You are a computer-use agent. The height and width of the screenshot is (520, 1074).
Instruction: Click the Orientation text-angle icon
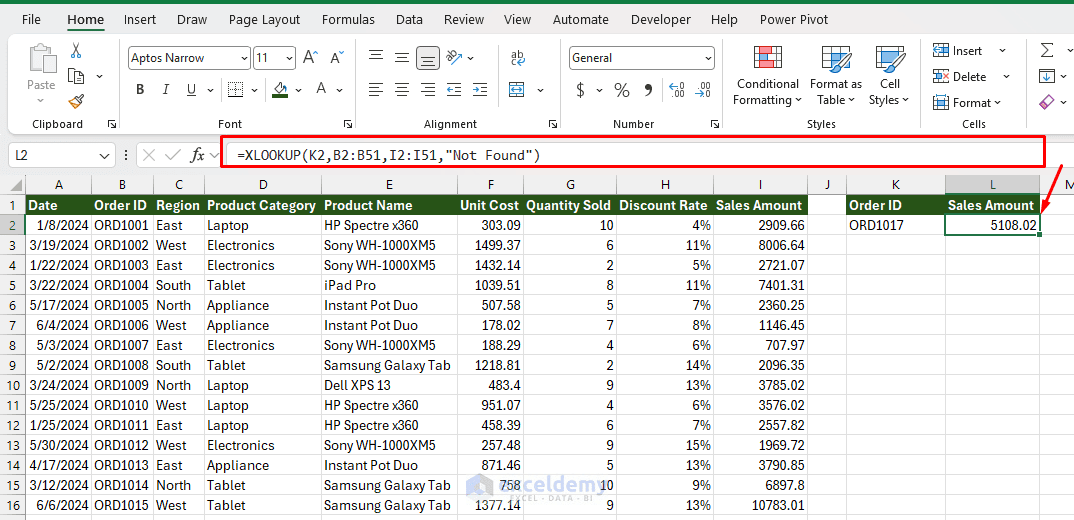(x=454, y=57)
